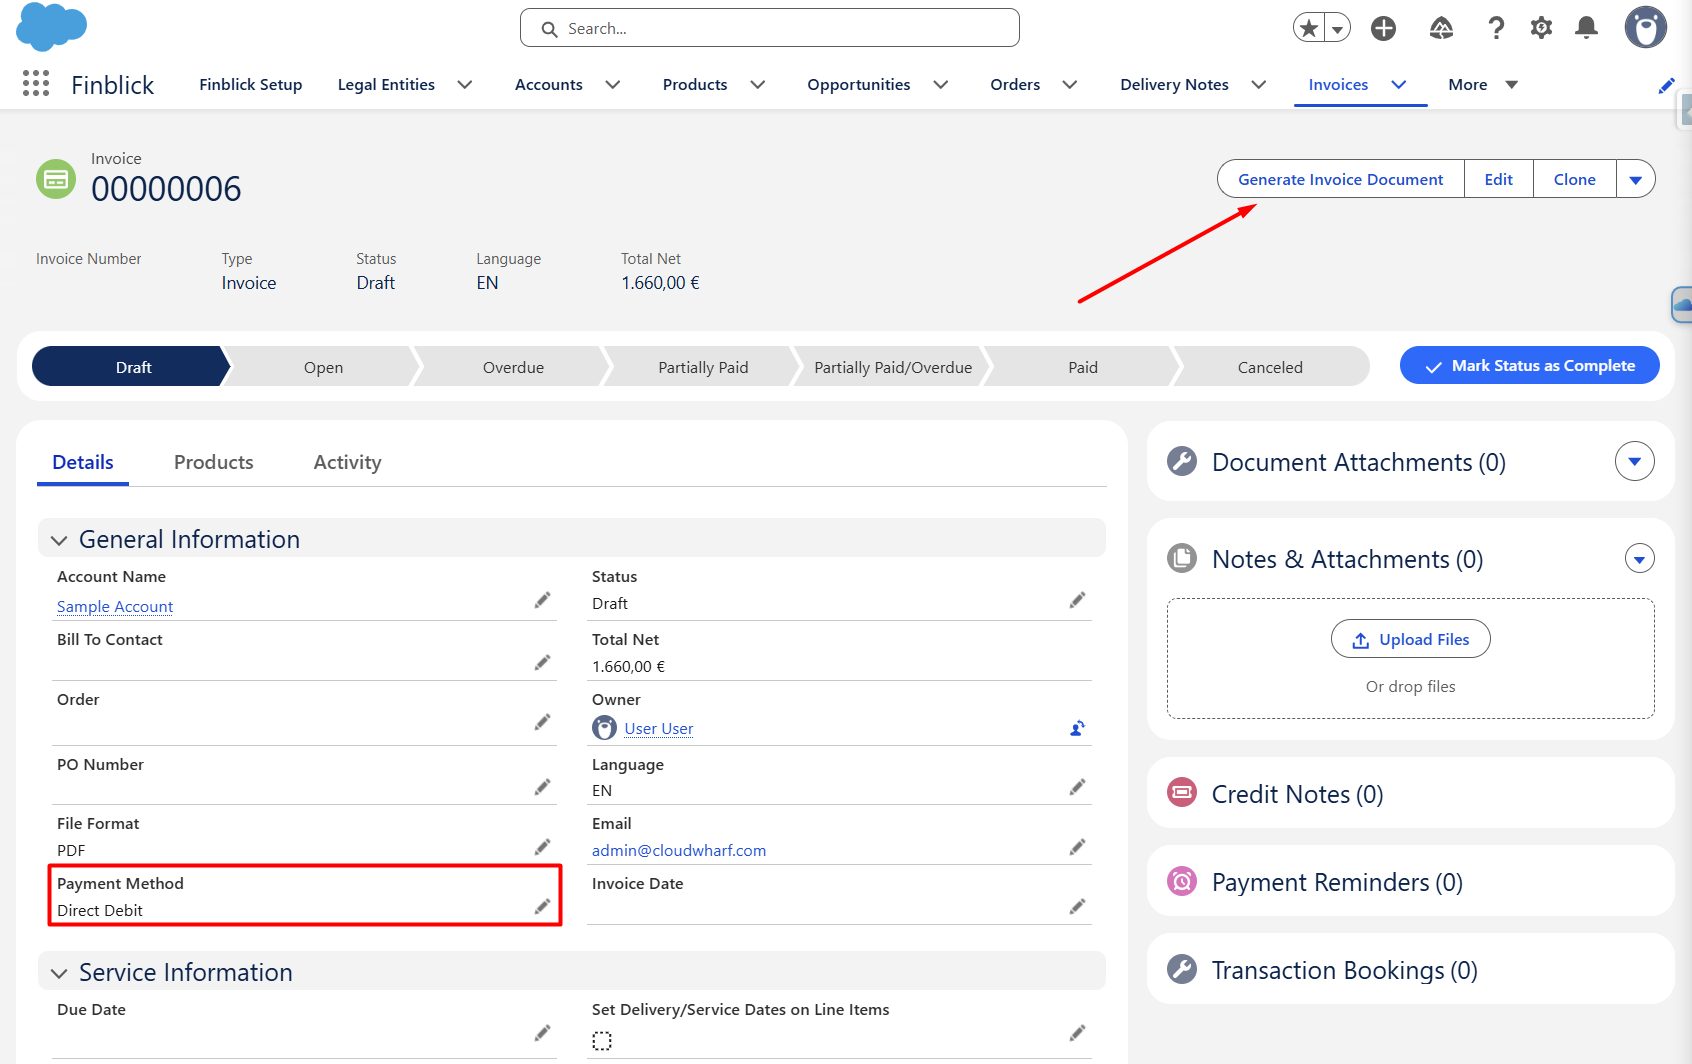Edit the PO Number pencil
Viewport: 1692px width, 1064px height.
coord(542,787)
